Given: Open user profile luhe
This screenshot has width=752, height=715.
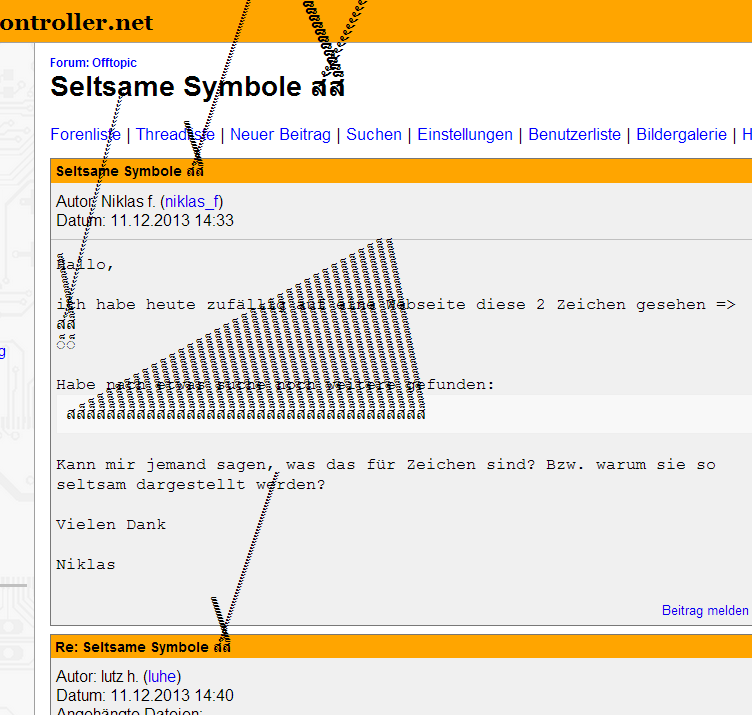Looking at the screenshot, I should pos(162,677).
